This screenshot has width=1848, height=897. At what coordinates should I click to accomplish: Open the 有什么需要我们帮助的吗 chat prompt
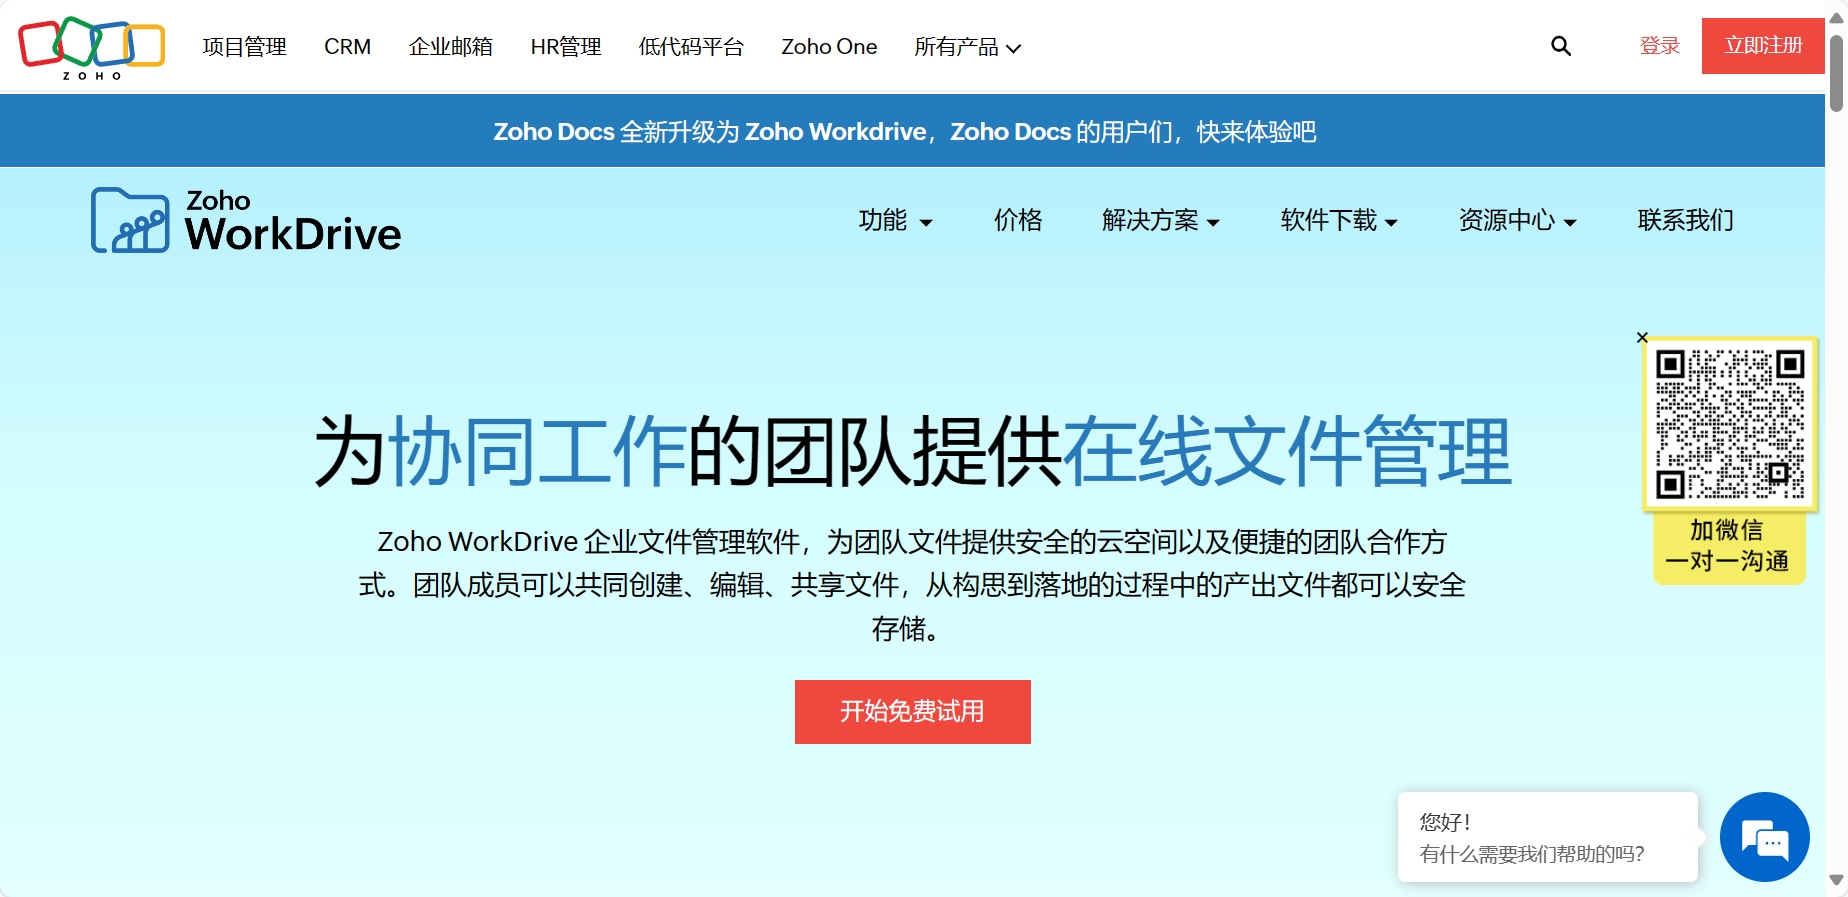coord(1548,838)
